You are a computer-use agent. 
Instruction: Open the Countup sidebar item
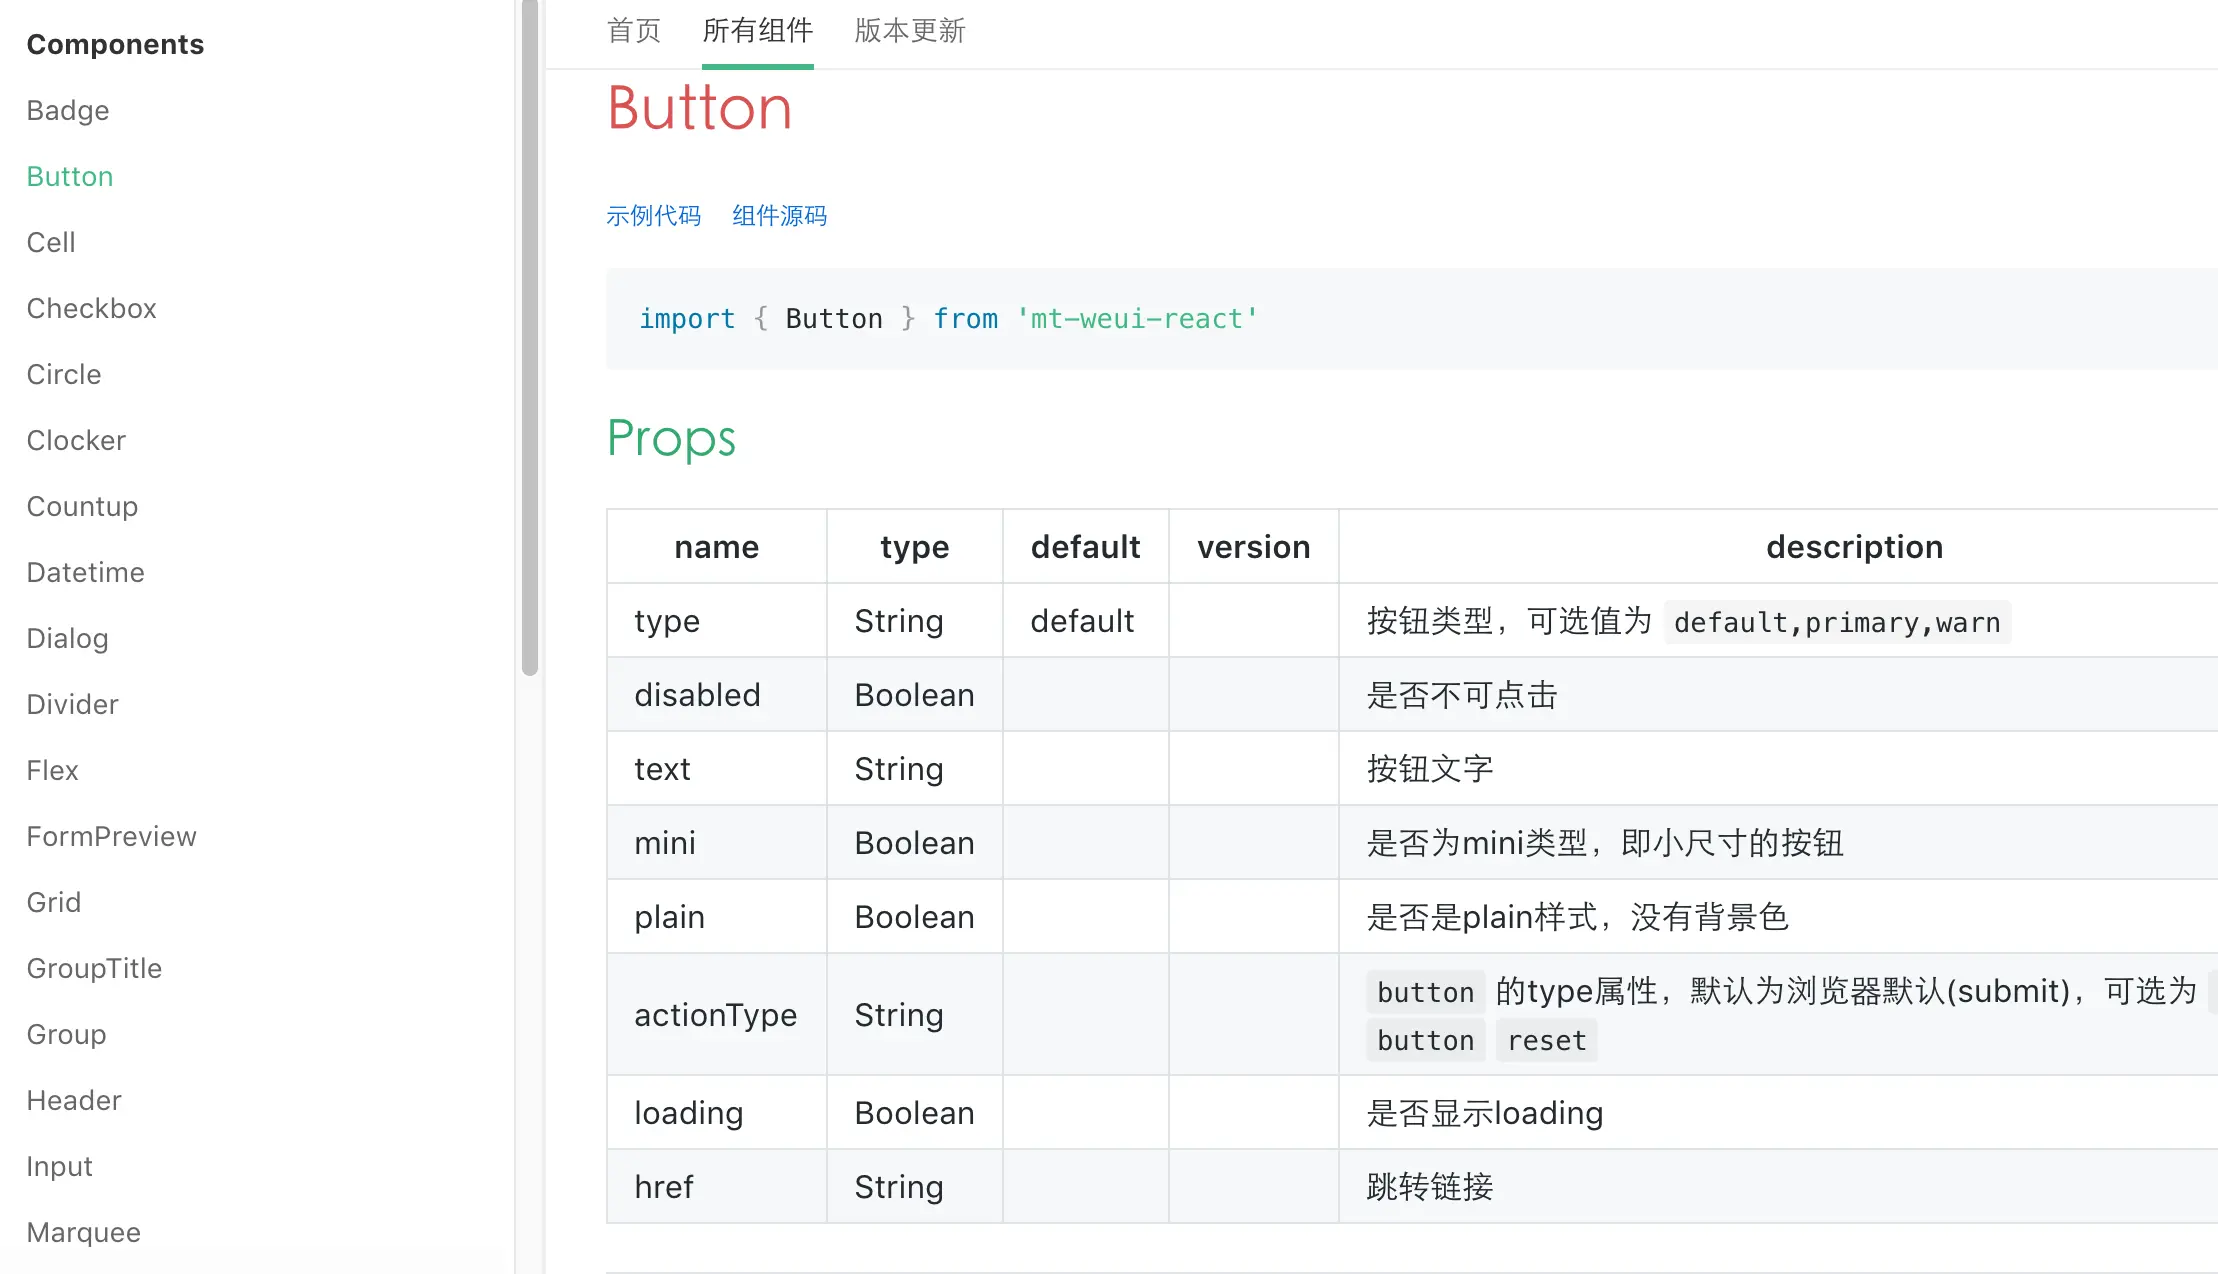(x=82, y=506)
